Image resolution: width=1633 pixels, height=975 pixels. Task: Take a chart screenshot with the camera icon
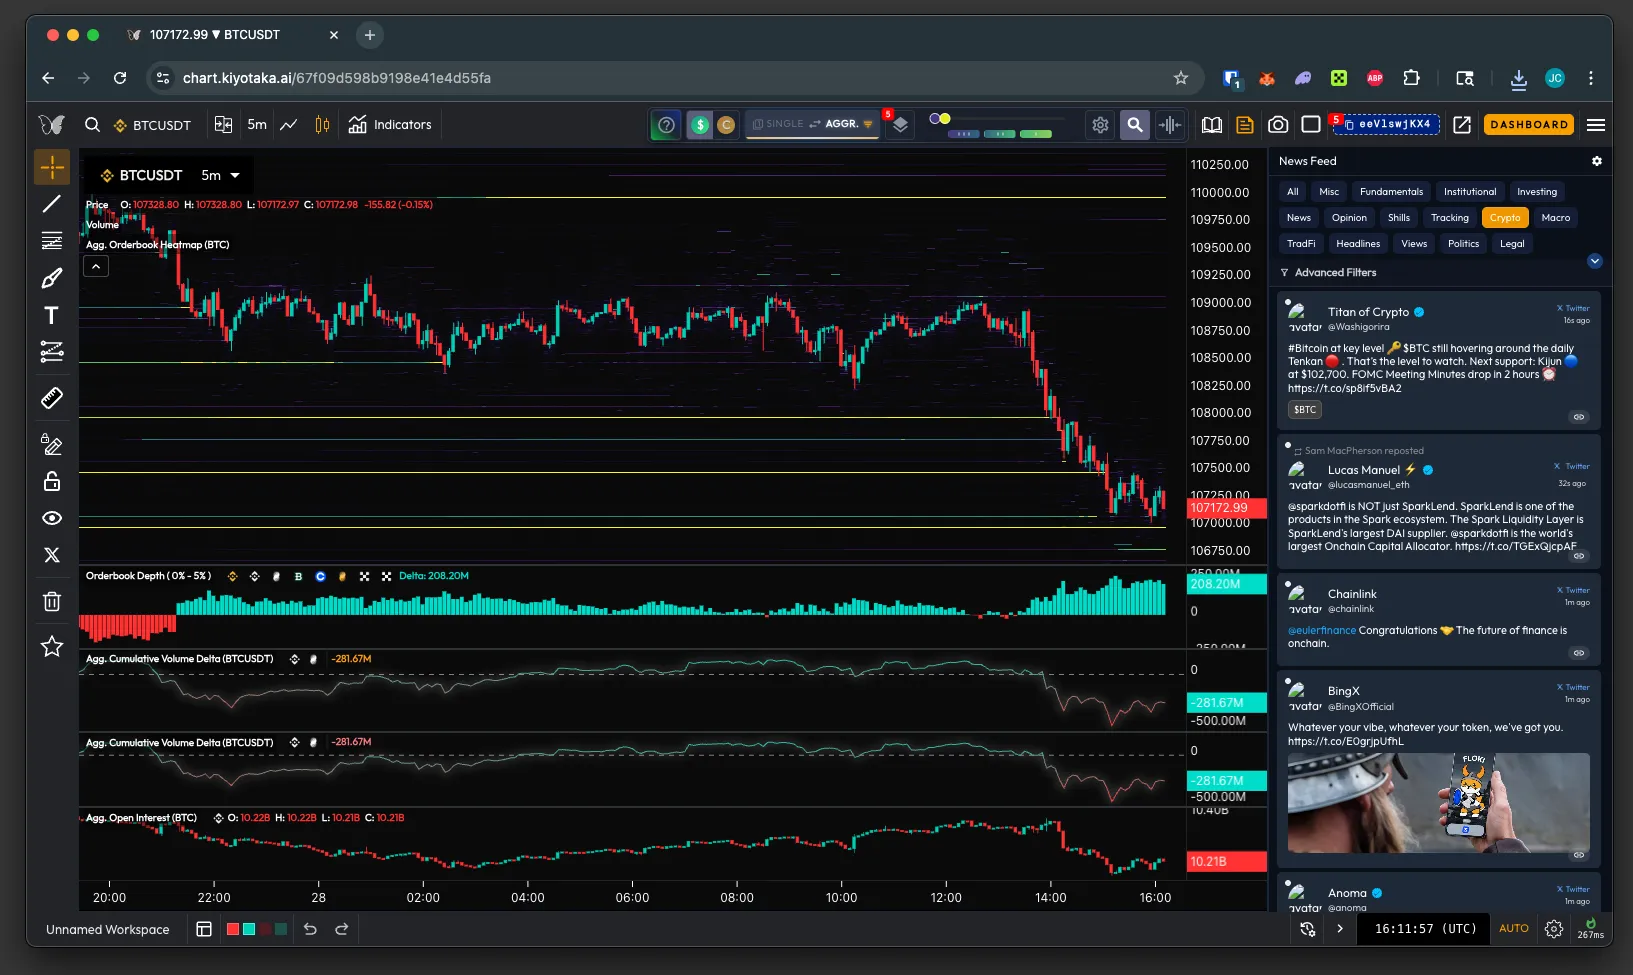[1277, 125]
